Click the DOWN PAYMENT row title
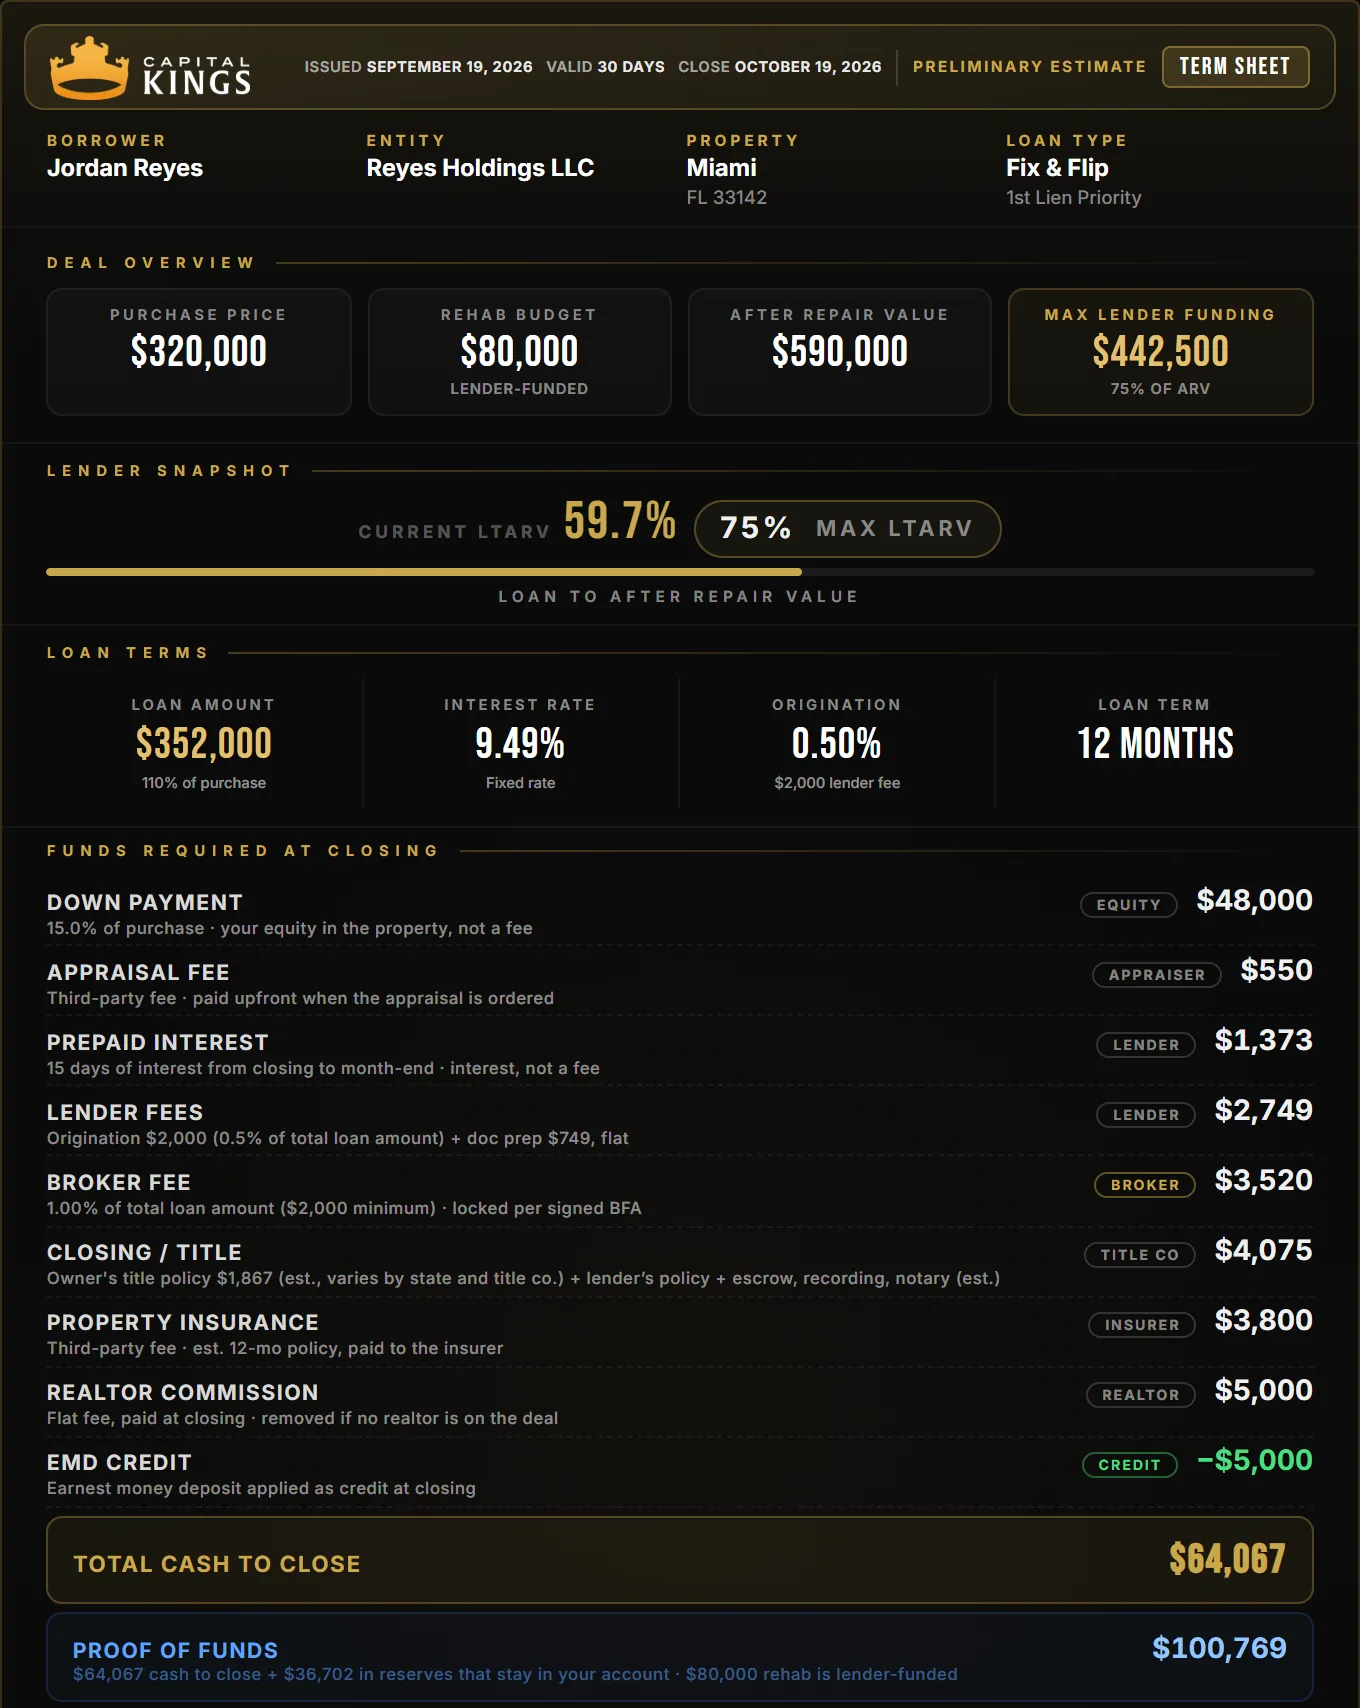Viewport: 1360px width, 1708px height. coord(145,903)
